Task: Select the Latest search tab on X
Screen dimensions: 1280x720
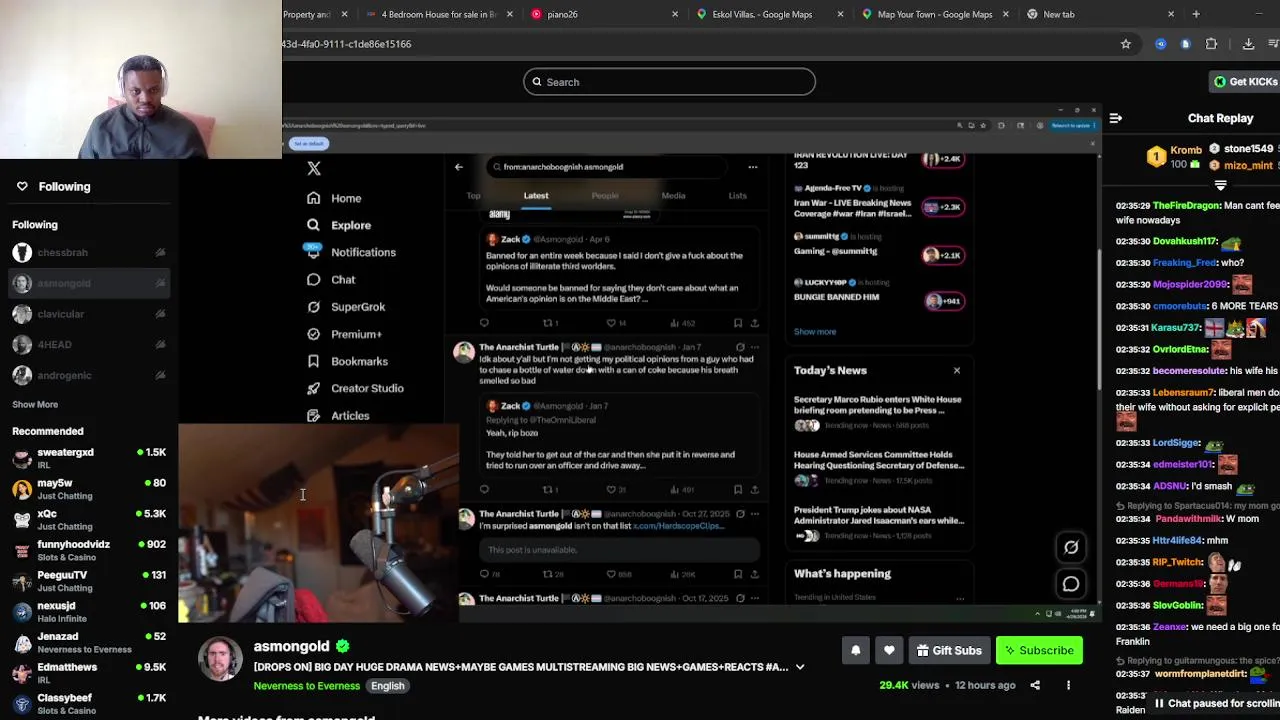Action: click(x=536, y=196)
